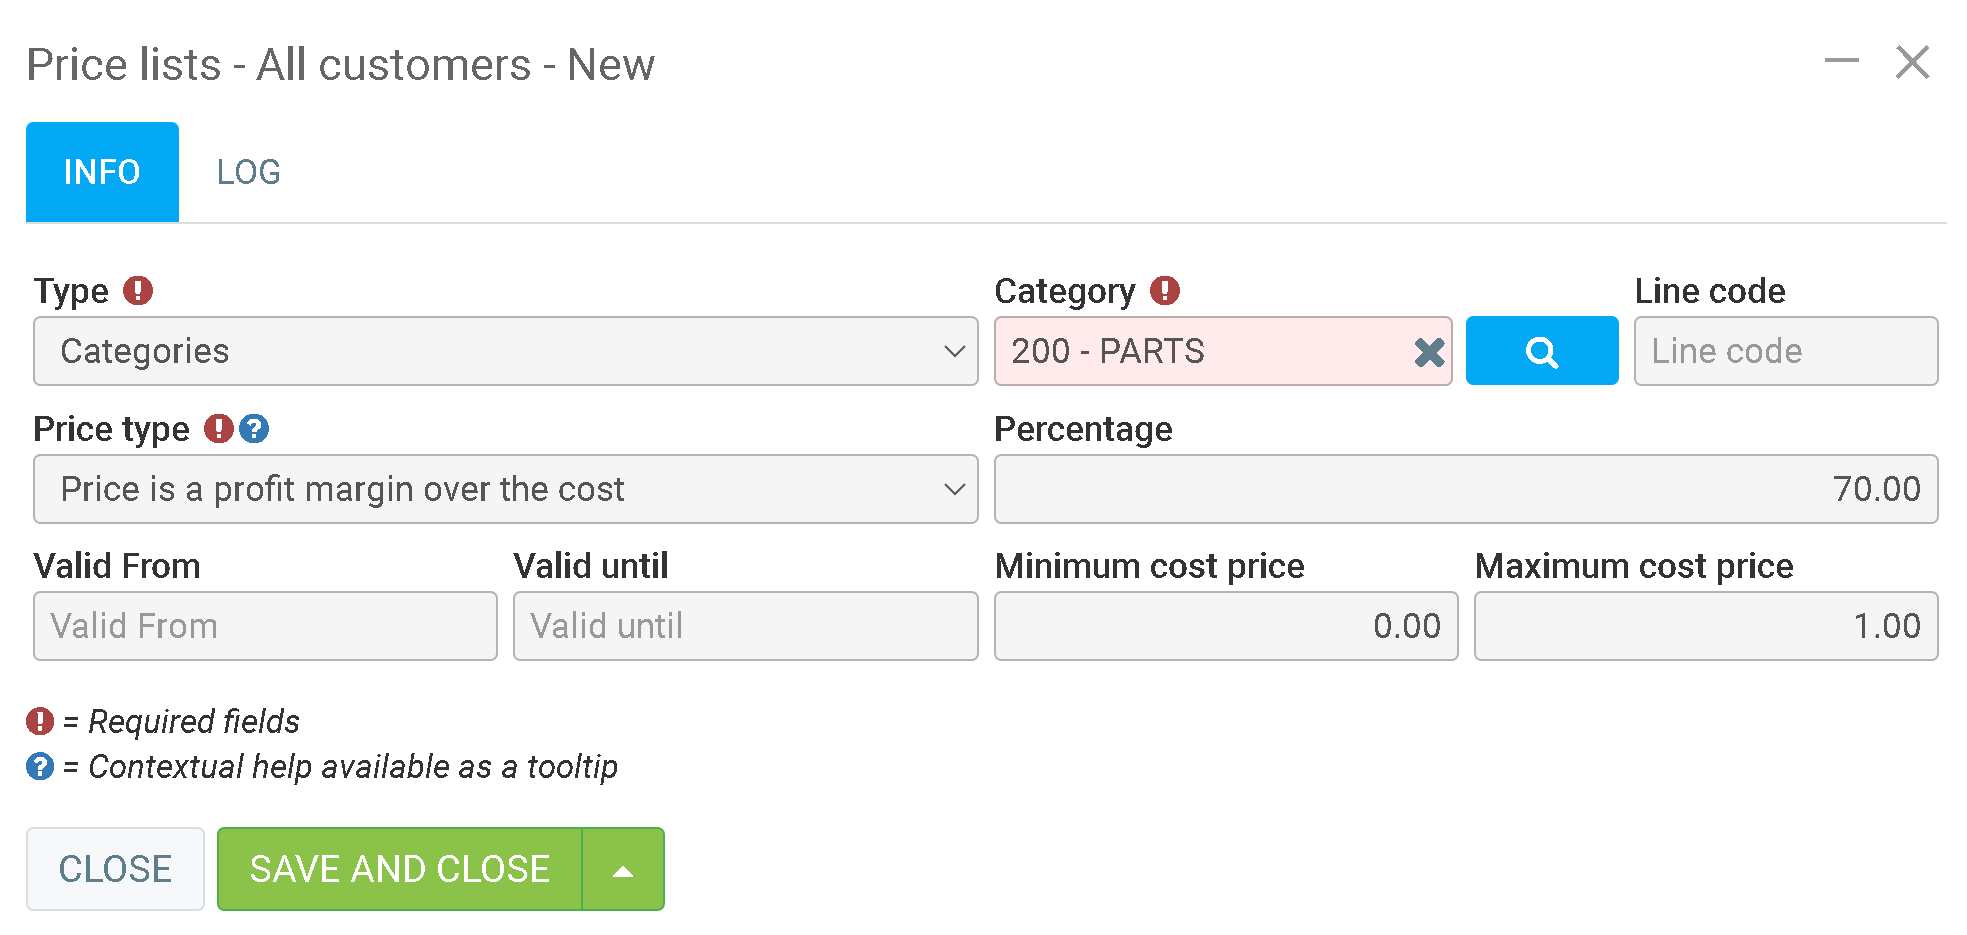
Task: Click the SAVE AND CLOSE button
Action: coord(399,870)
